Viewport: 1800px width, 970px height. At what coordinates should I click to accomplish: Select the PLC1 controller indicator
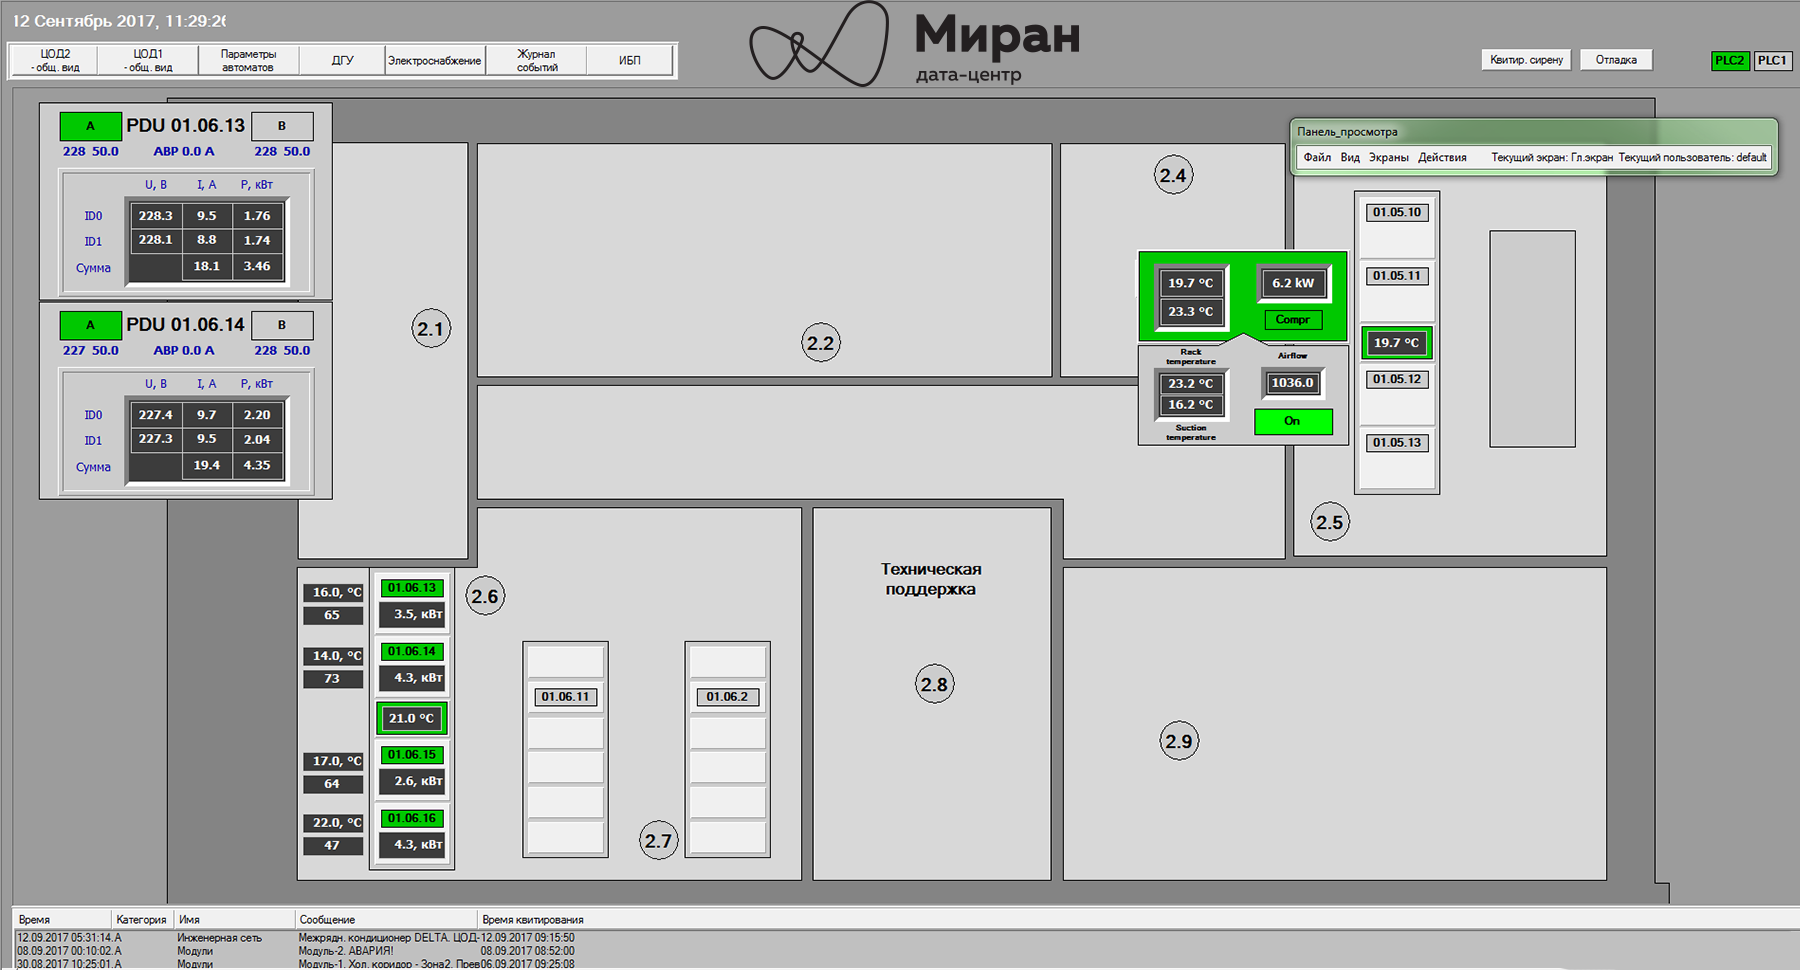tap(1772, 60)
